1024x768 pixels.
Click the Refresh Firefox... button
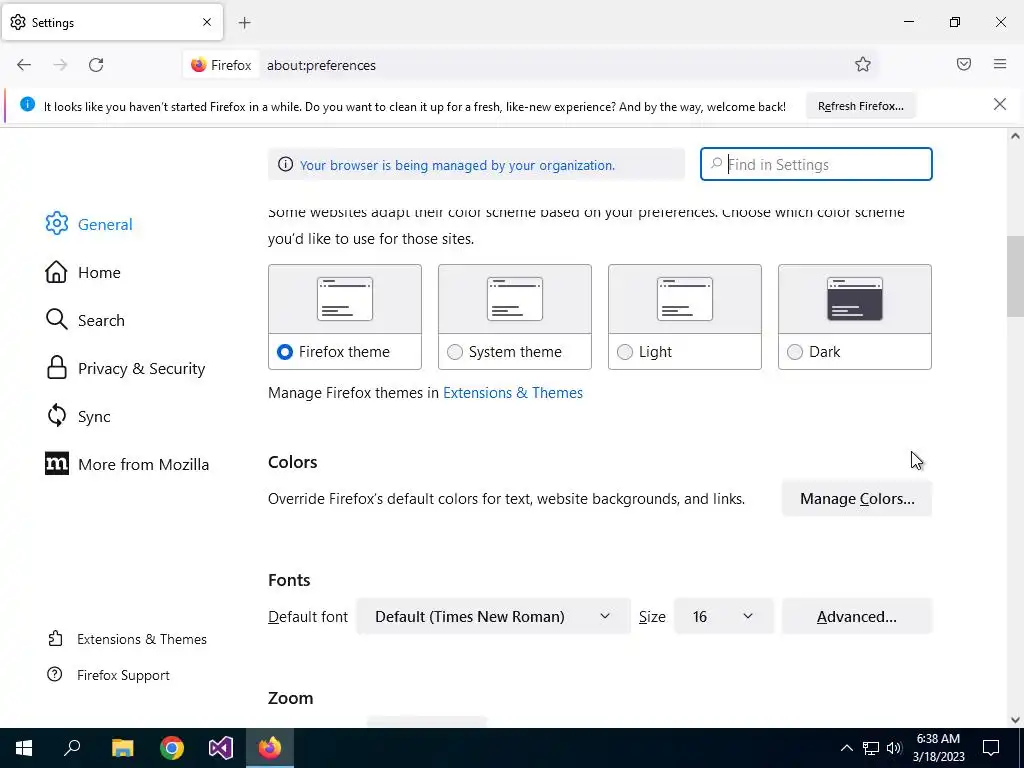(x=860, y=106)
